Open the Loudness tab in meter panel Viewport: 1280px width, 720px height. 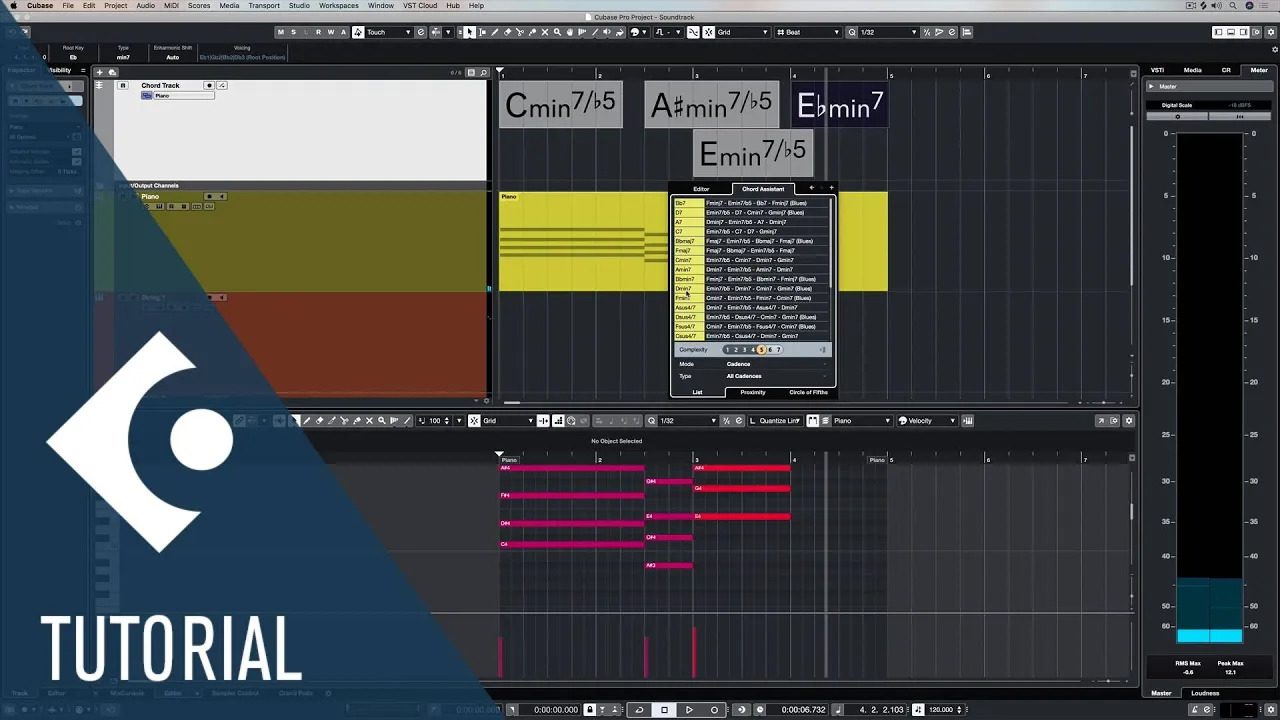pyautogui.click(x=1205, y=693)
